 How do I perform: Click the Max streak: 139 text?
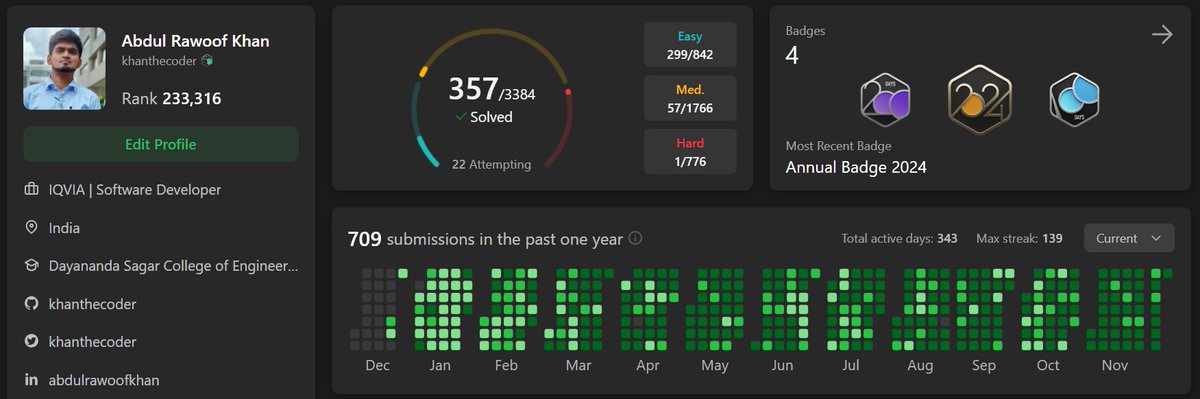tap(1019, 239)
